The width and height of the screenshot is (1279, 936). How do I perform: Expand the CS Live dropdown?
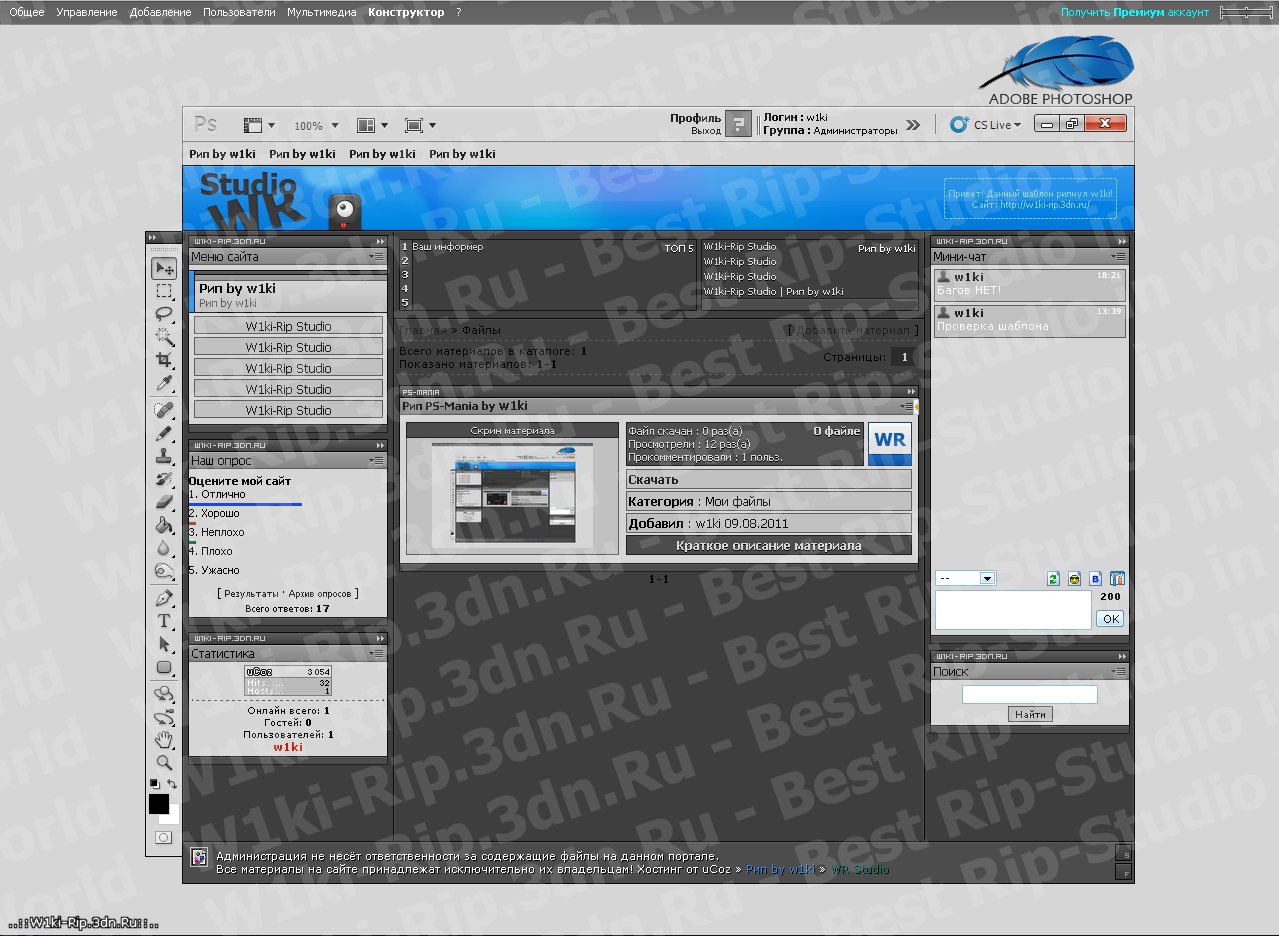(x=997, y=125)
